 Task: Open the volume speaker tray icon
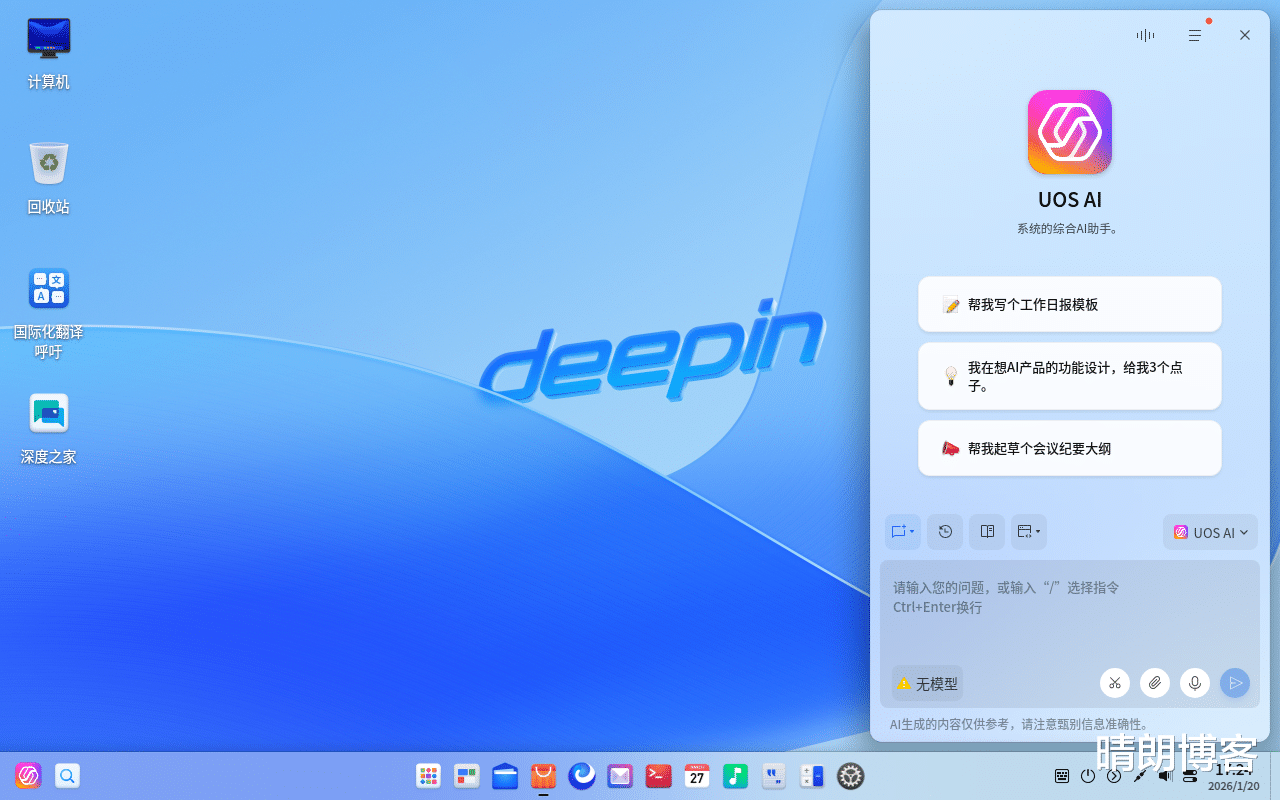point(1165,776)
